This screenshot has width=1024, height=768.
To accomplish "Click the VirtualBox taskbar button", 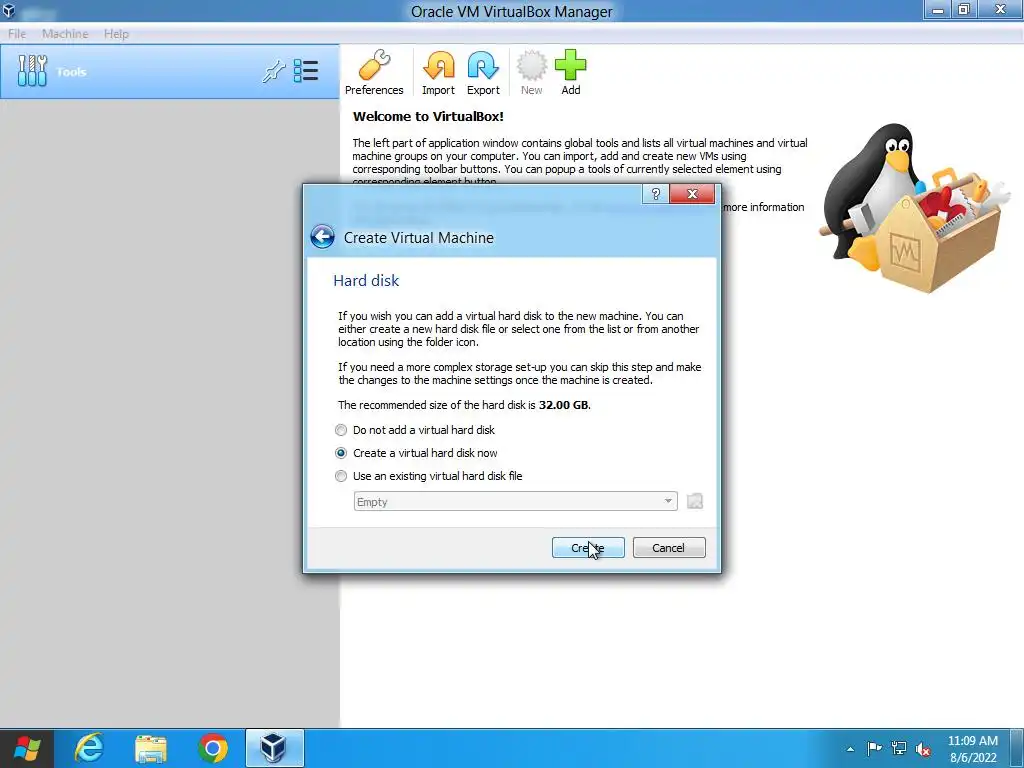I will pos(275,748).
